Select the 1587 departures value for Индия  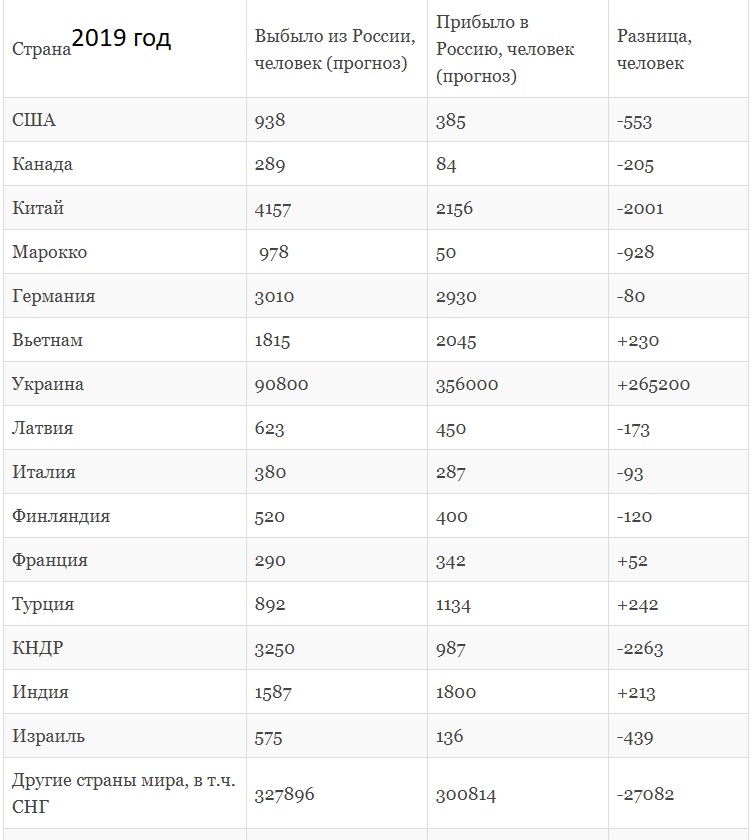point(273,693)
